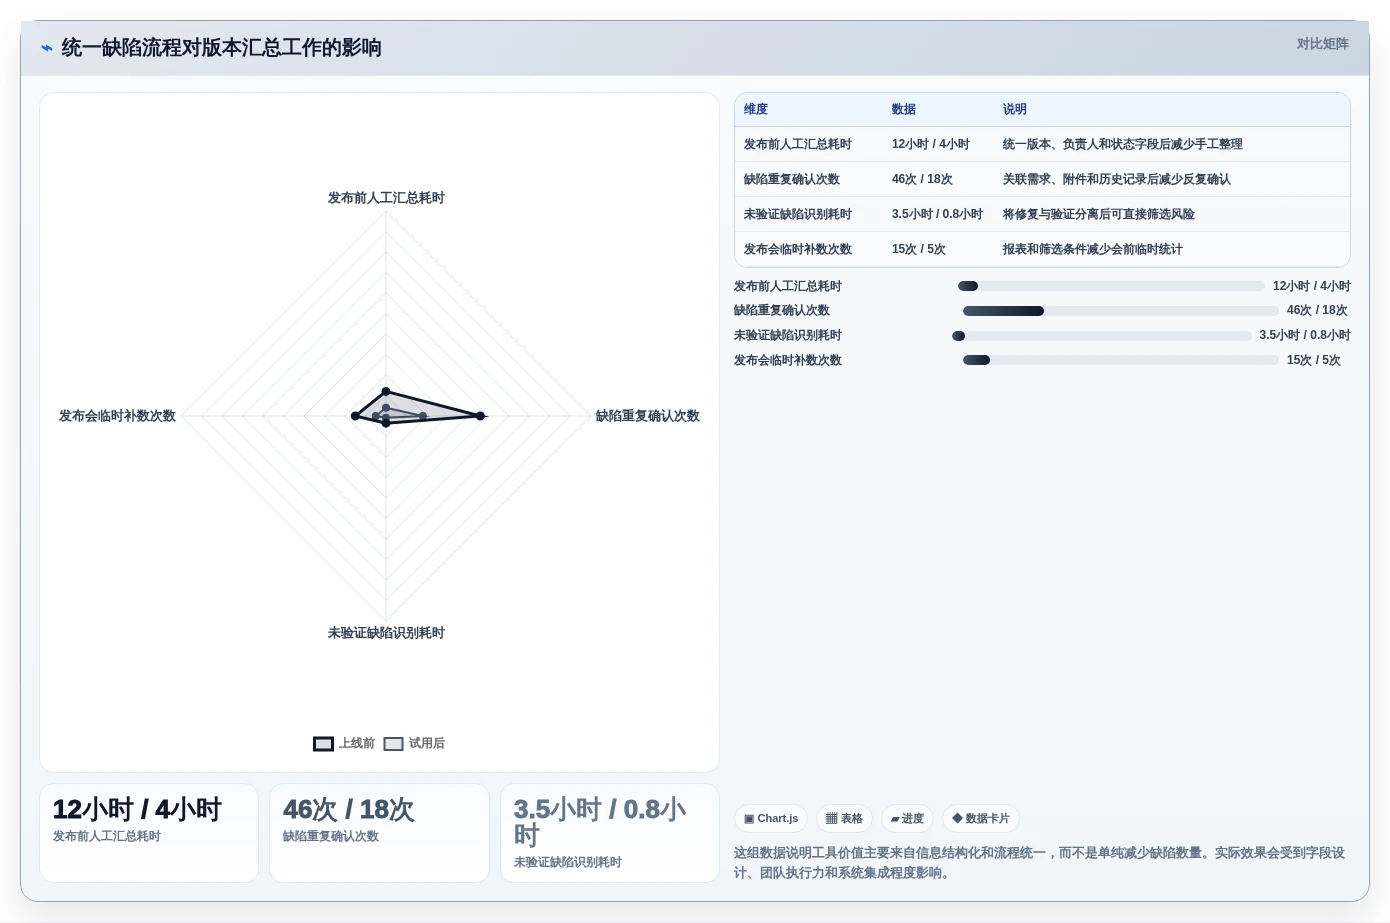Click the 维度 column header
Screen dimensions: 1390x923
click(756, 110)
